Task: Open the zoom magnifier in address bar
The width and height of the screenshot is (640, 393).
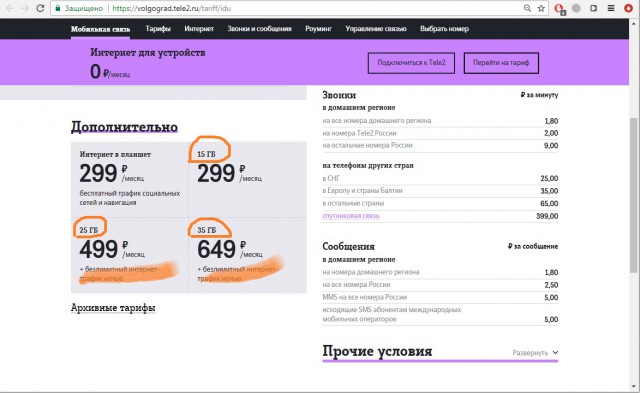Action: pyautogui.click(x=527, y=8)
